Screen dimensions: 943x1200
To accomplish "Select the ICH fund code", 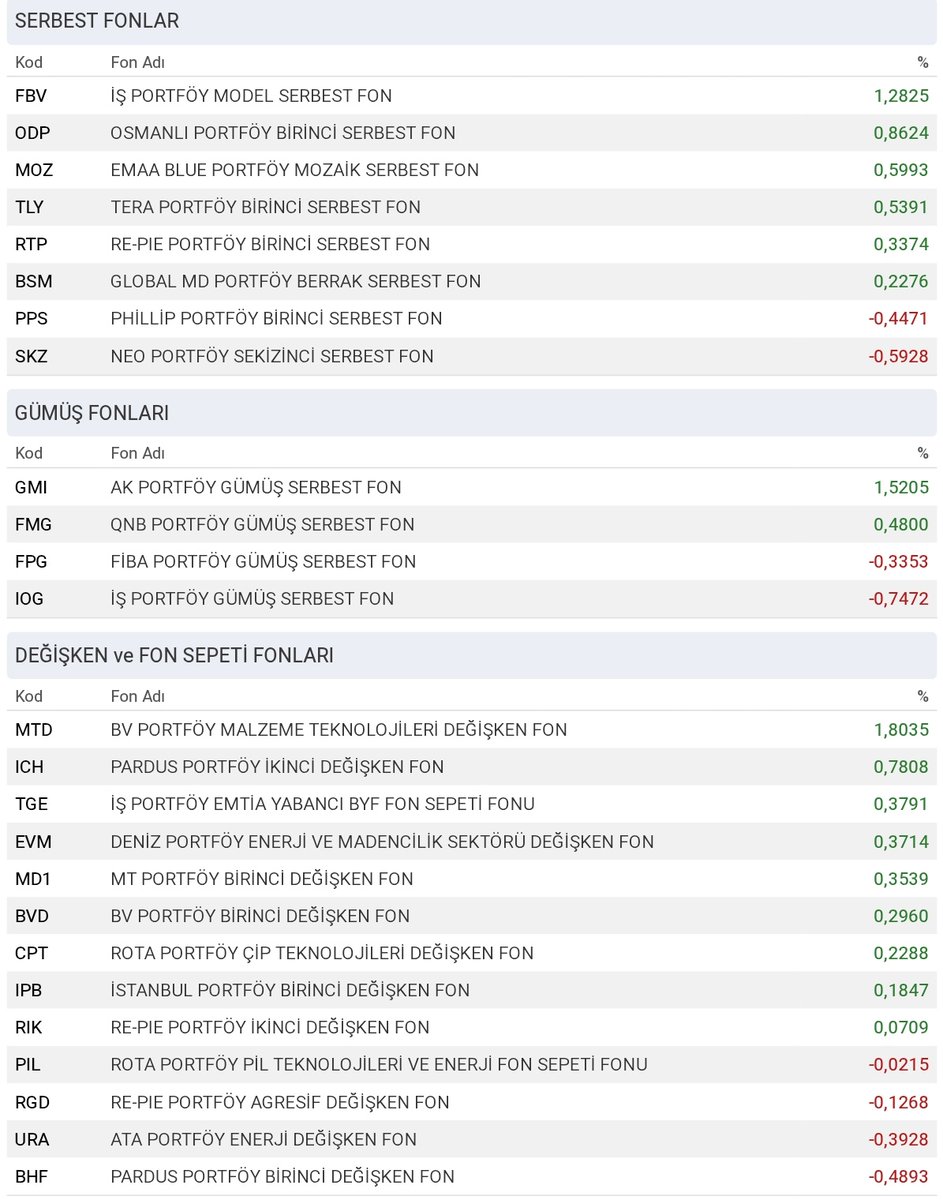I will (x=29, y=767).
